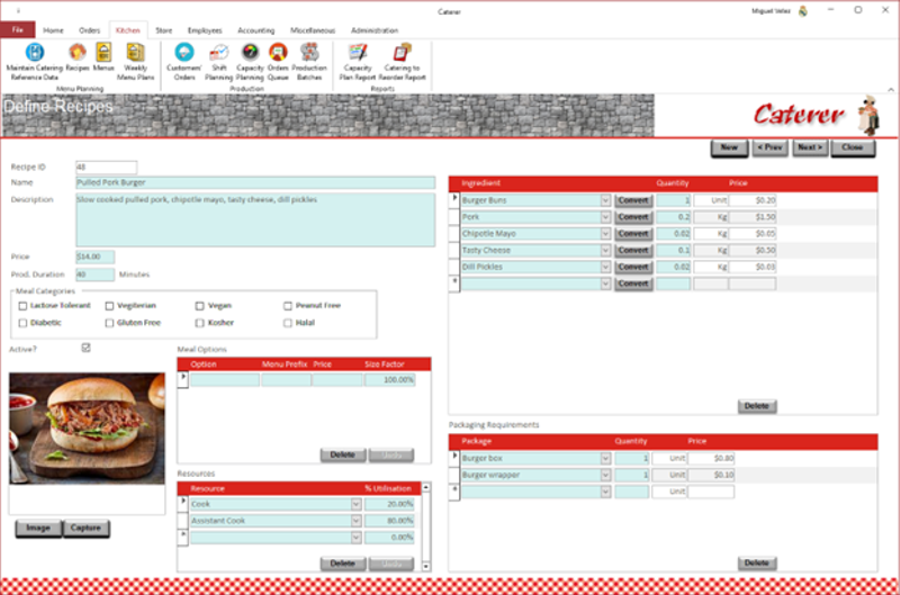
Task: Open the Catering to Reorder Report
Action: [402, 62]
